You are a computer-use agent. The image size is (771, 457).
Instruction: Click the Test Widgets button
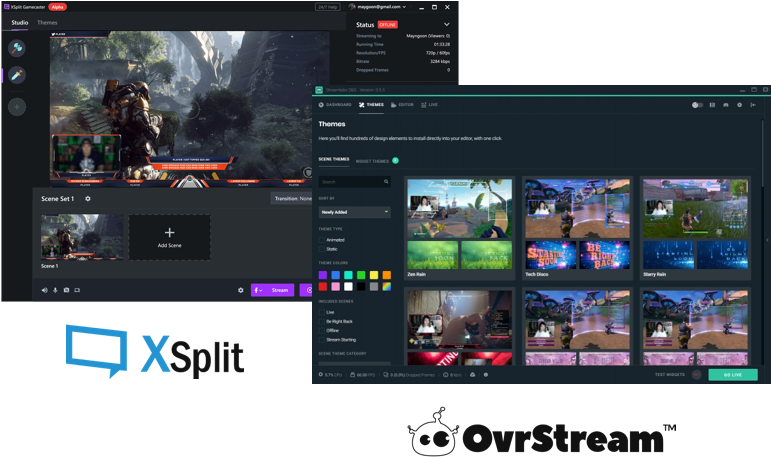coord(670,375)
